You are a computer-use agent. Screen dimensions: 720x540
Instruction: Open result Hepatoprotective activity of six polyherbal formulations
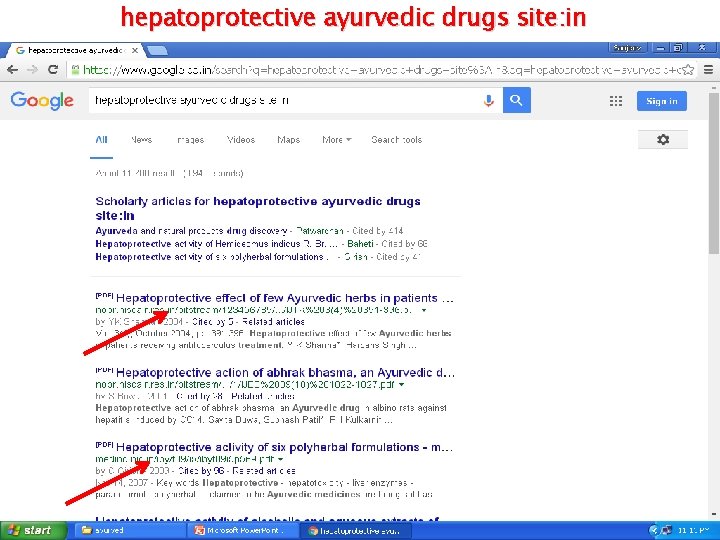284,447
